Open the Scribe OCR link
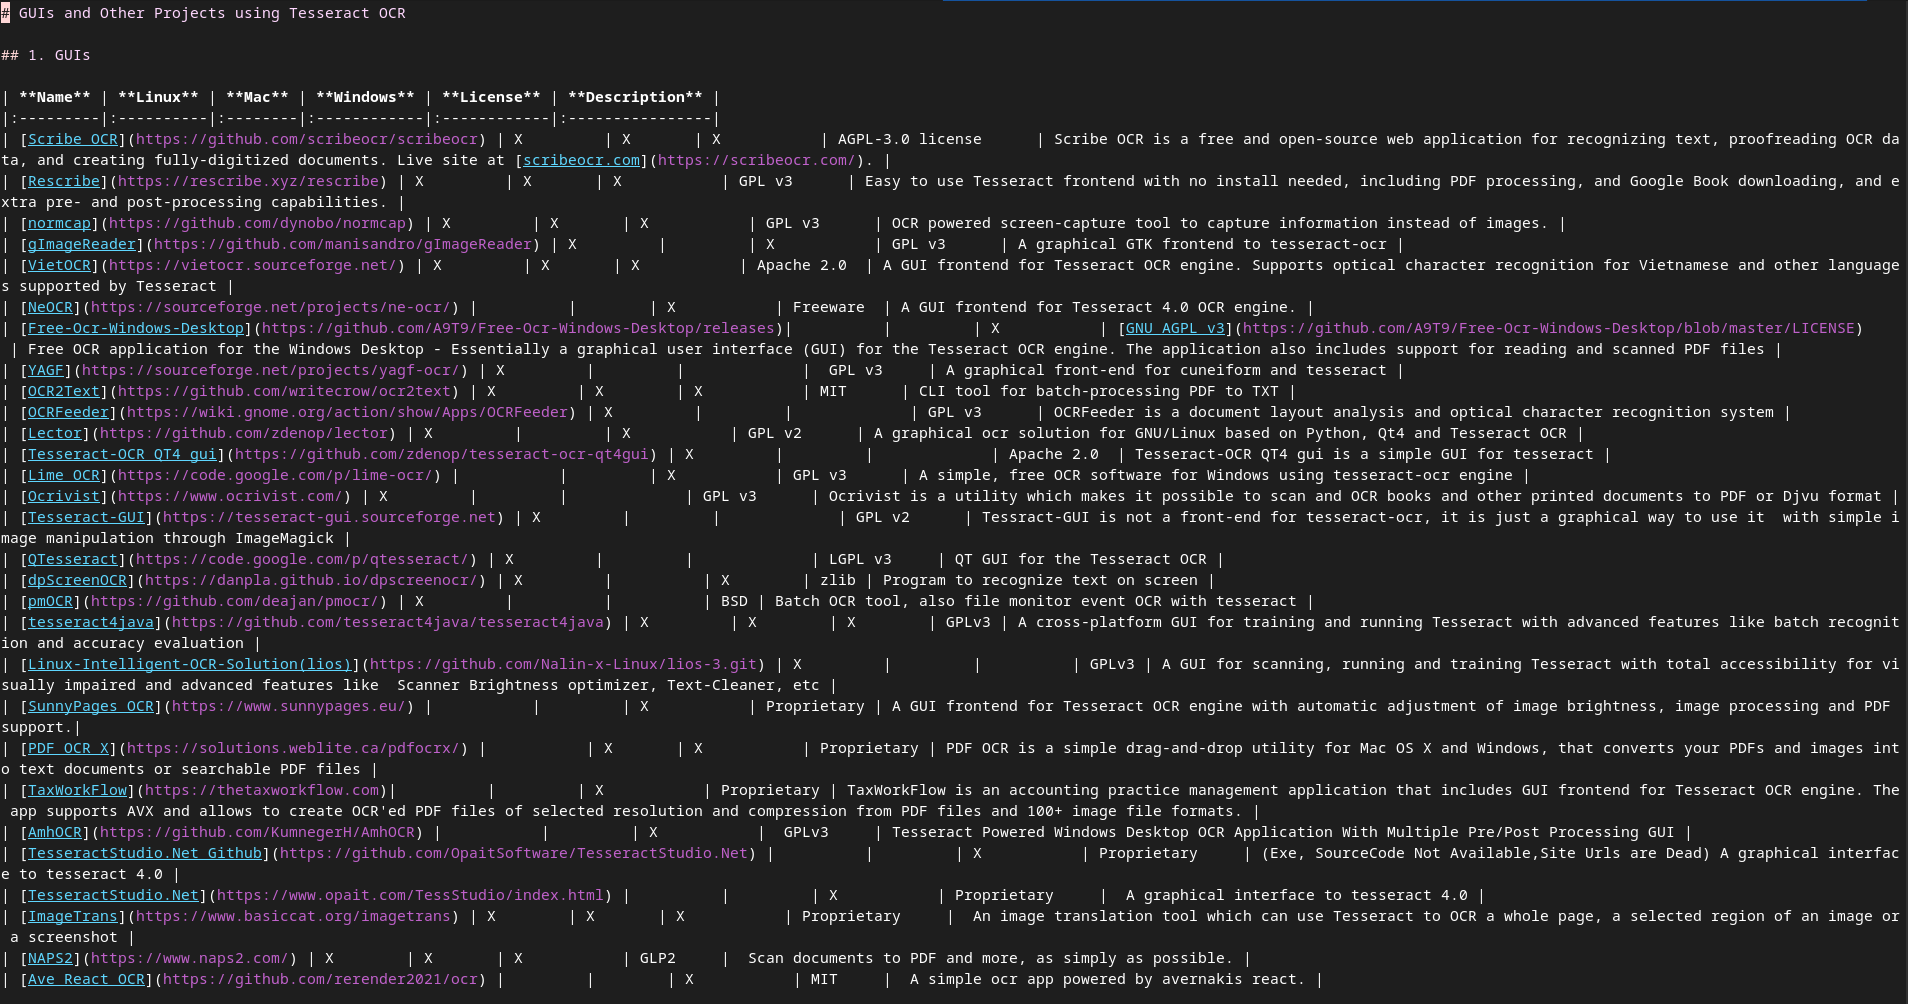 coord(73,139)
